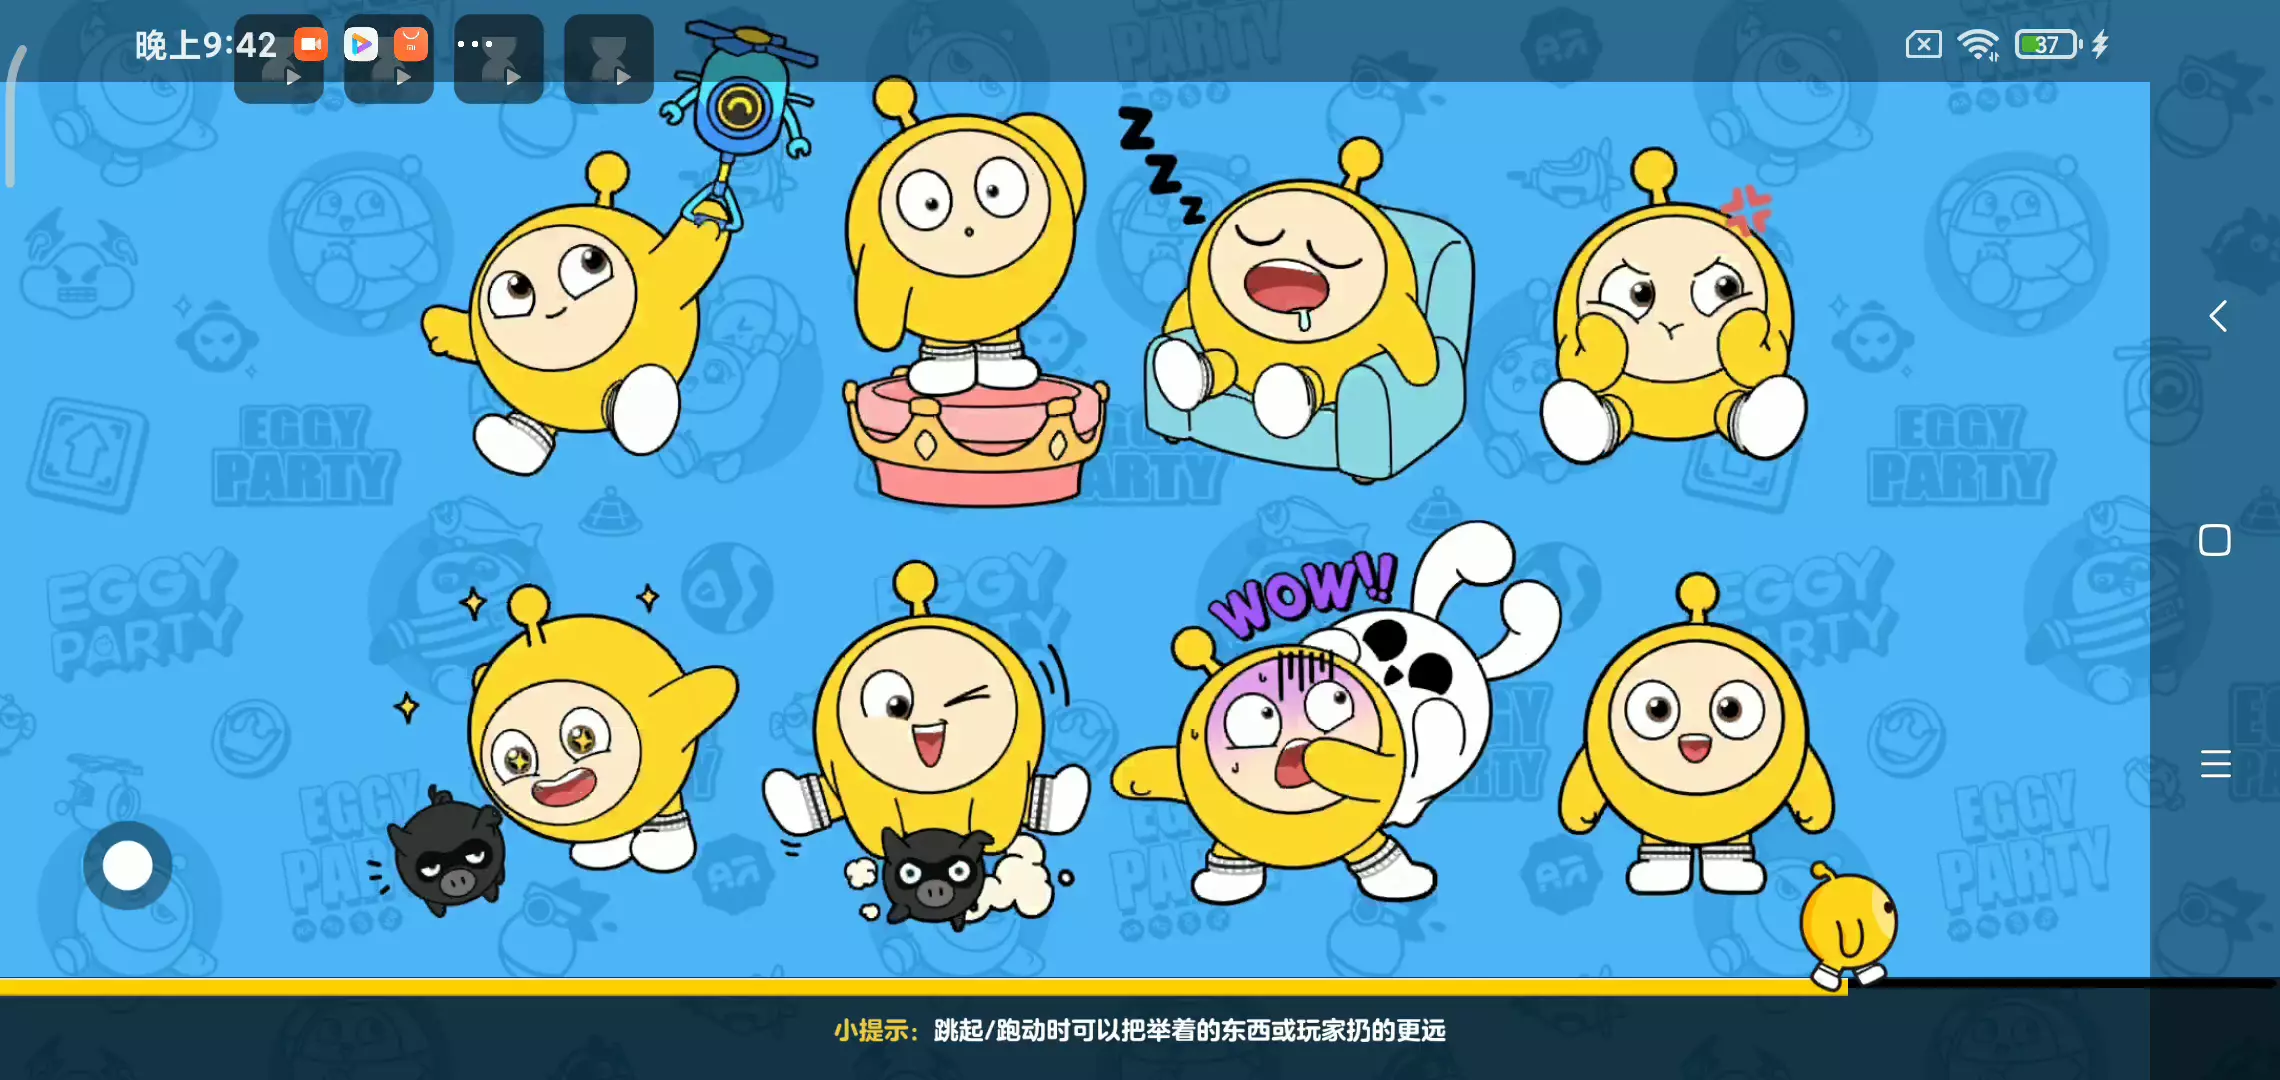Screen dimensions: 2280x1080
Task: Open recent apps with three-lines button
Action: pos(2215,764)
